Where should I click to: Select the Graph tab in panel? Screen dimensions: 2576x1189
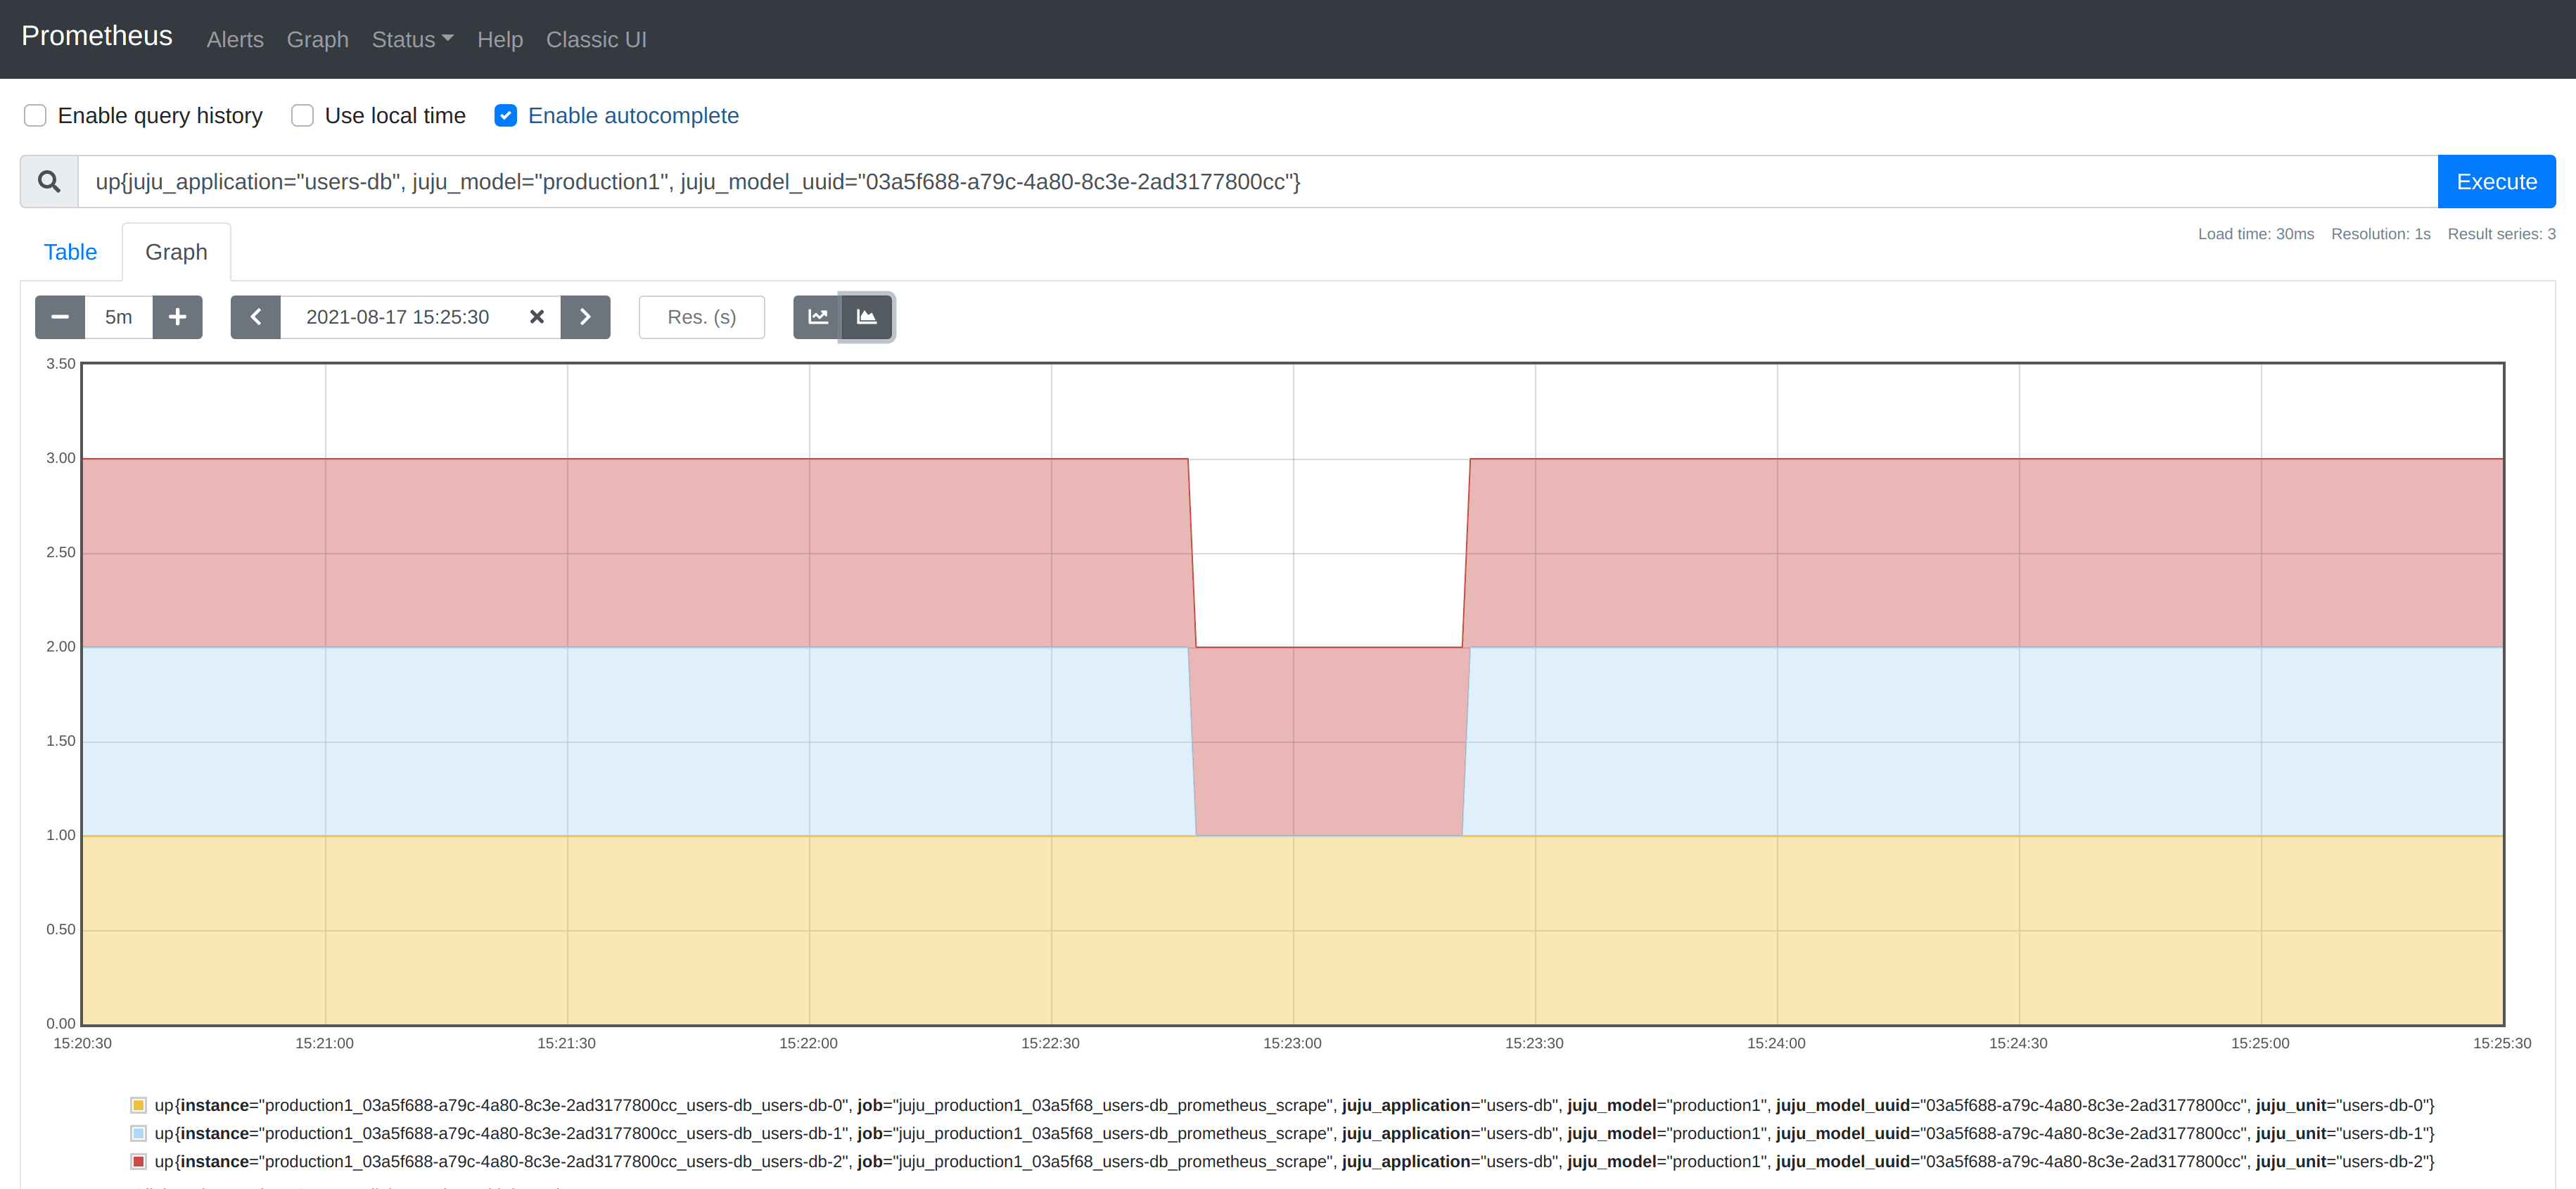(x=176, y=252)
